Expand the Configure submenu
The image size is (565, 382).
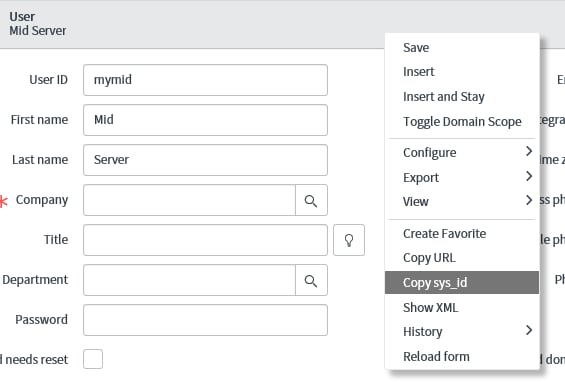point(462,152)
